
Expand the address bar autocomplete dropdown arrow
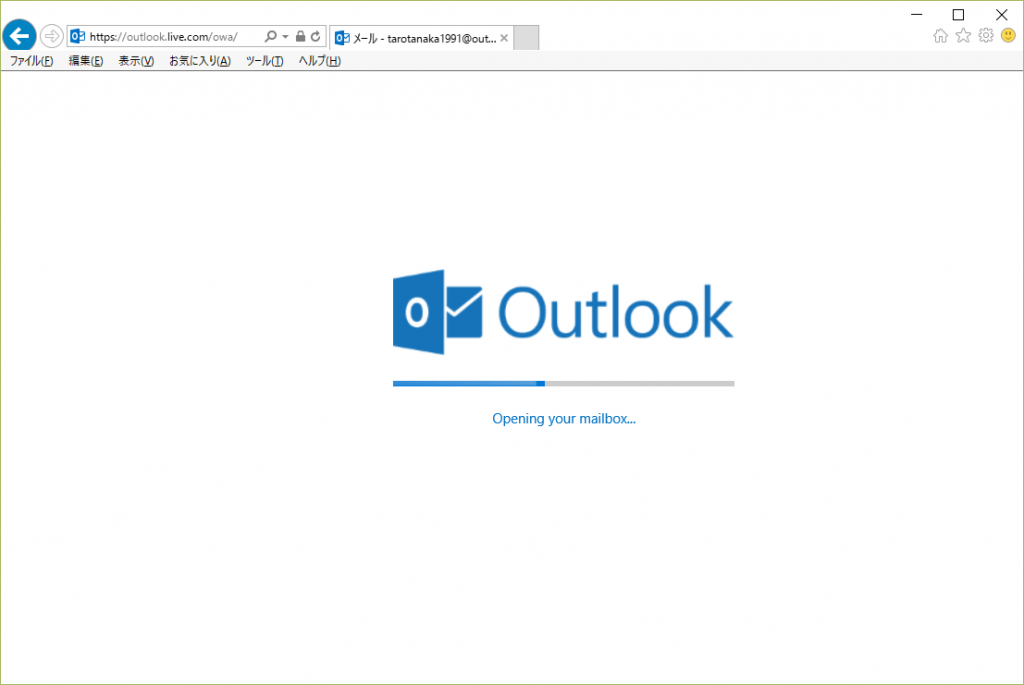(285, 37)
